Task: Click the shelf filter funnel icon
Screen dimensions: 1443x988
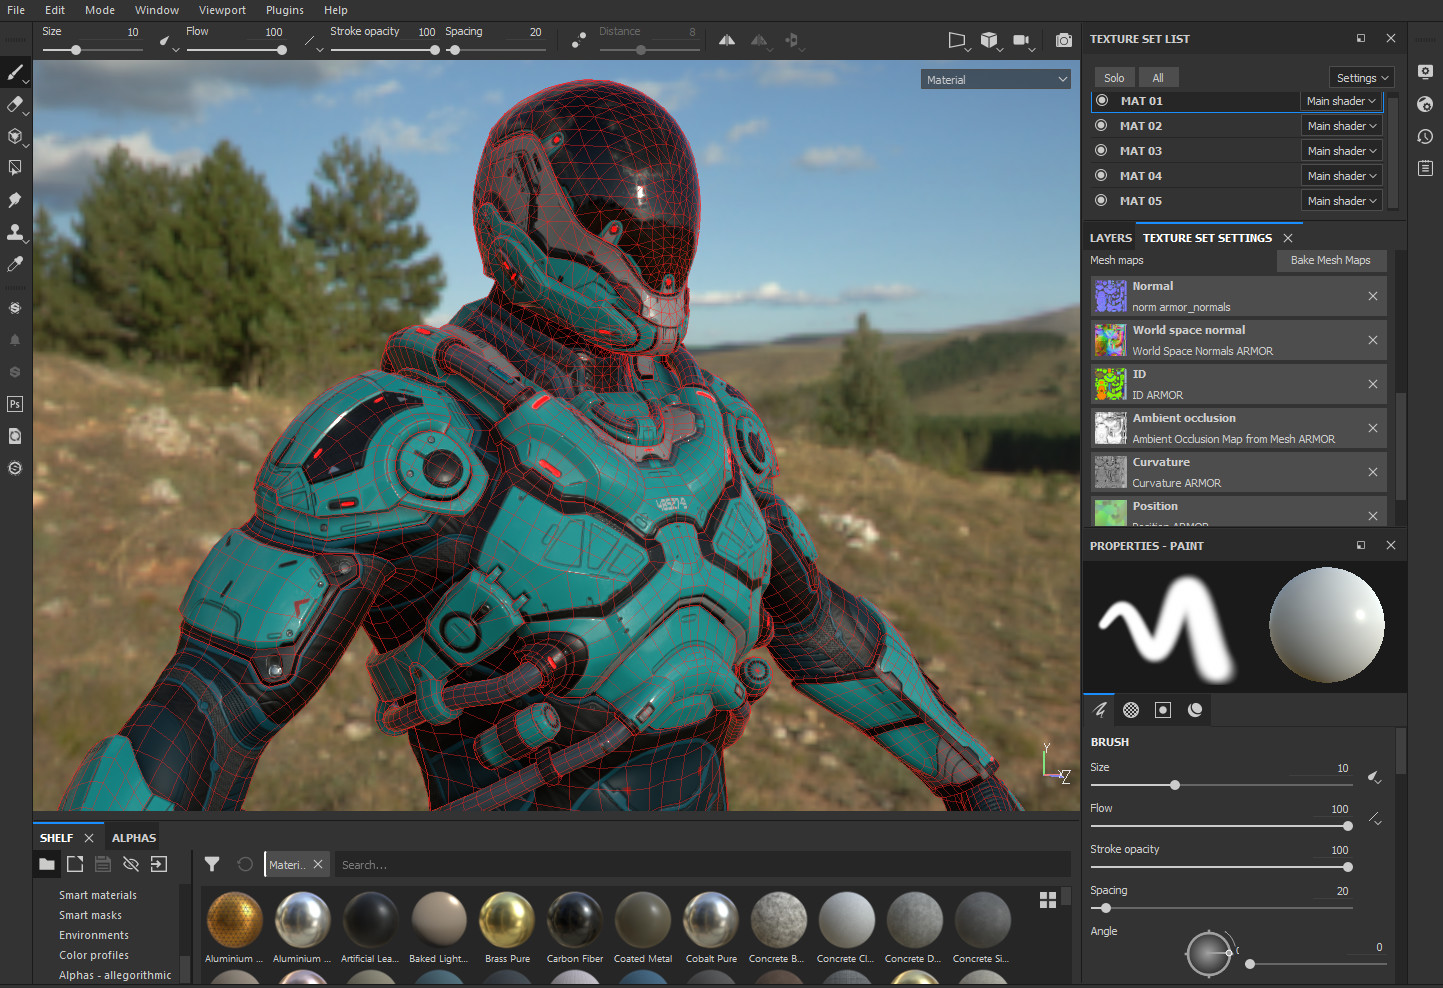Action: pos(212,864)
